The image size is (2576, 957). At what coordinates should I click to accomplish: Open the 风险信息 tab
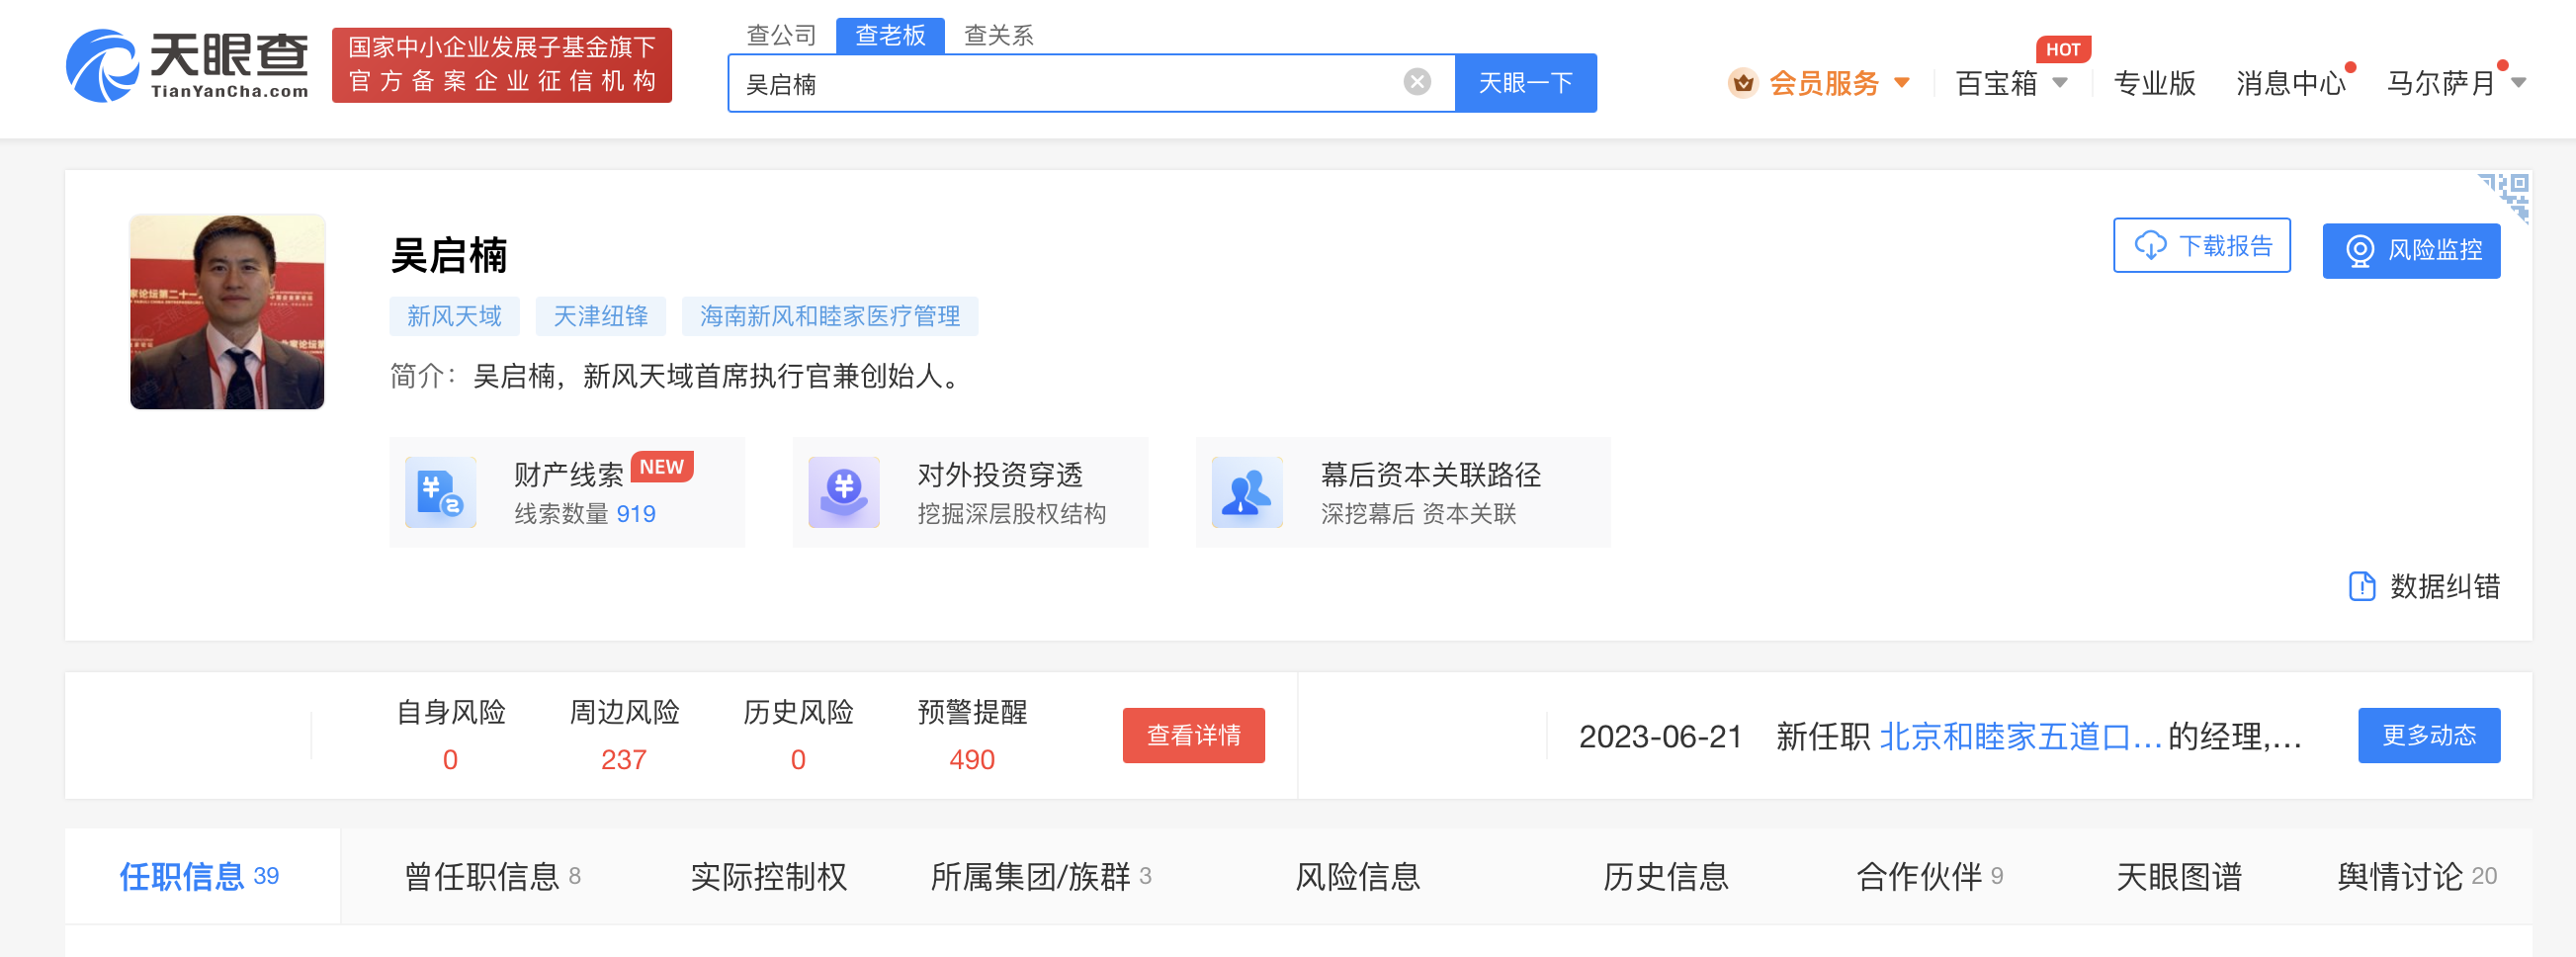tap(1358, 876)
